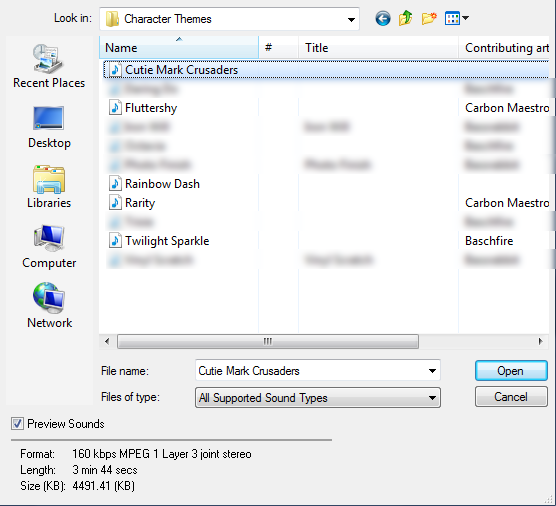This screenshot has width=556, height=506.
Task: Open Network in the sidebar
Action: 49,306
